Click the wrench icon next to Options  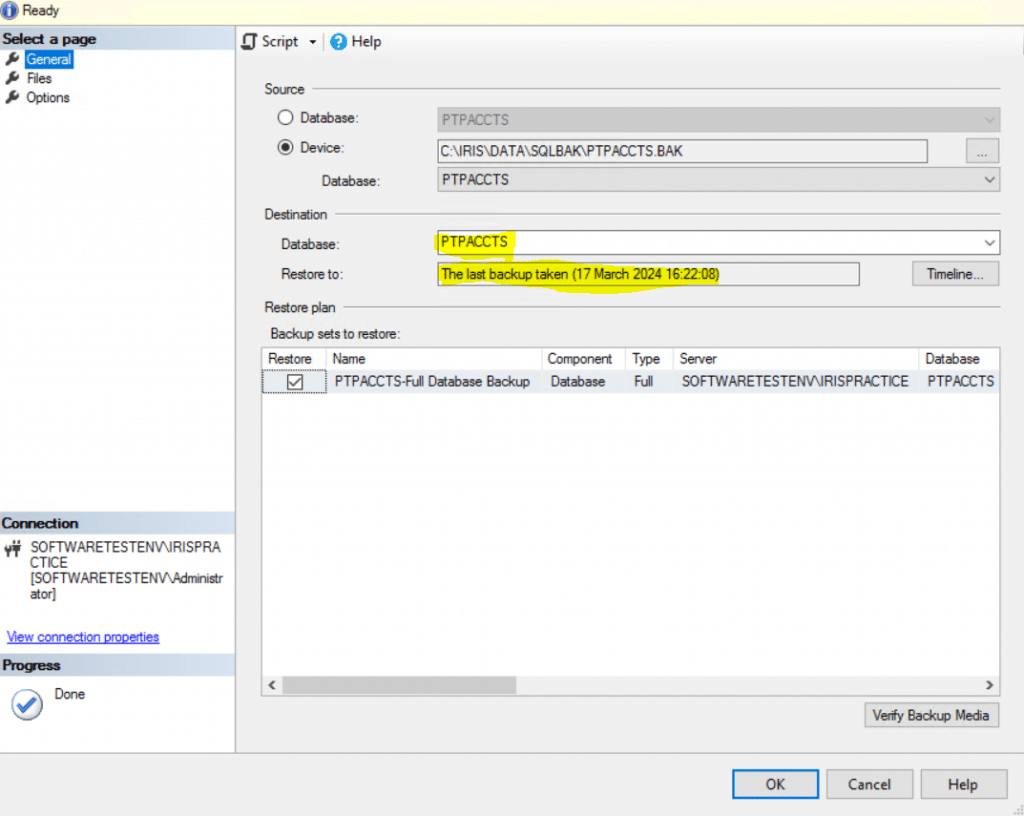click(x=12, y=97)
